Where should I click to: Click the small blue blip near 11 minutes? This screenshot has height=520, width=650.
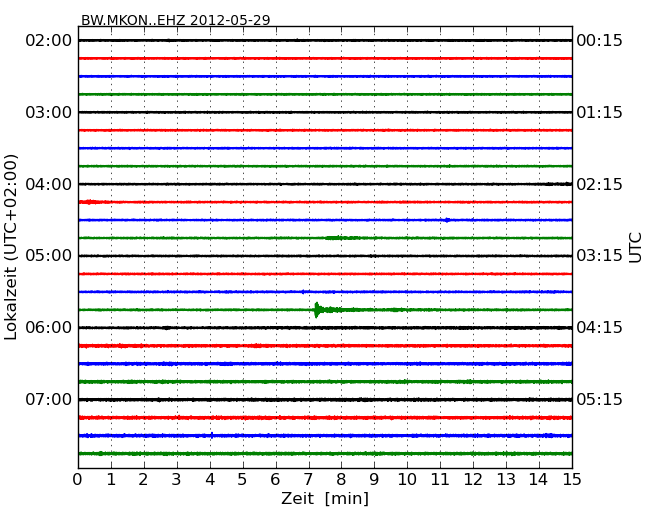click(x=447, y=220)
